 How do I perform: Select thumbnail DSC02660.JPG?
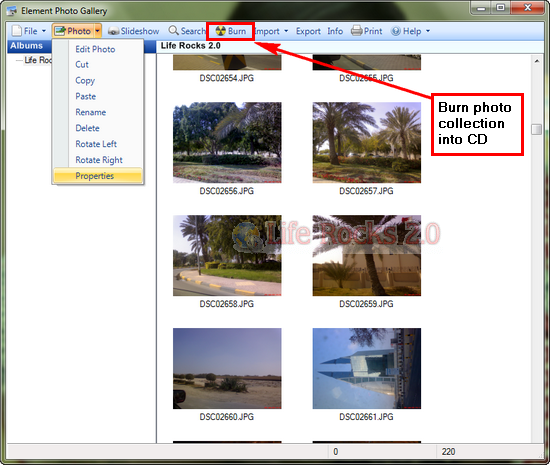(x=227, y=369)
